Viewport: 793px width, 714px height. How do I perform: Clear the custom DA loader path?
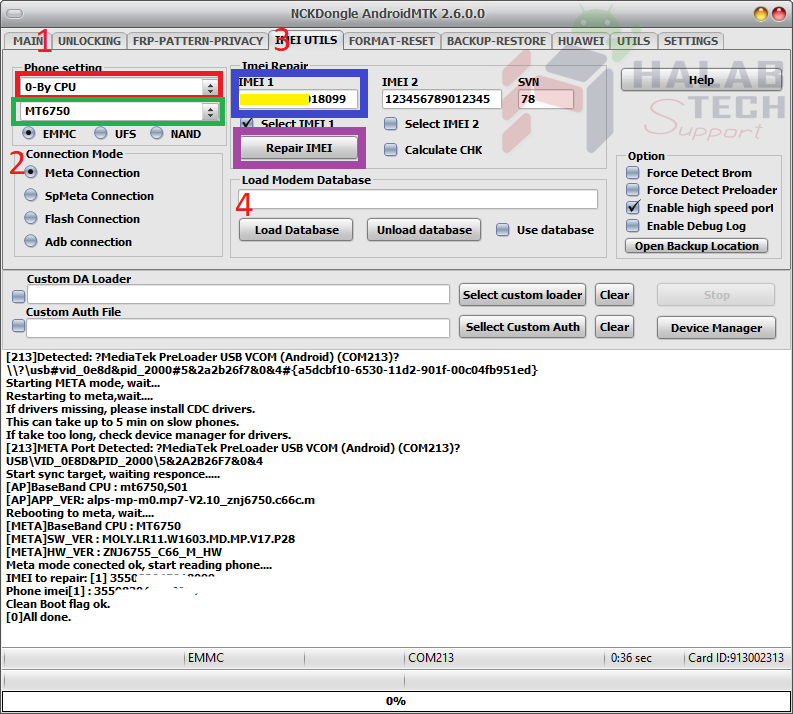pos(614,295)
